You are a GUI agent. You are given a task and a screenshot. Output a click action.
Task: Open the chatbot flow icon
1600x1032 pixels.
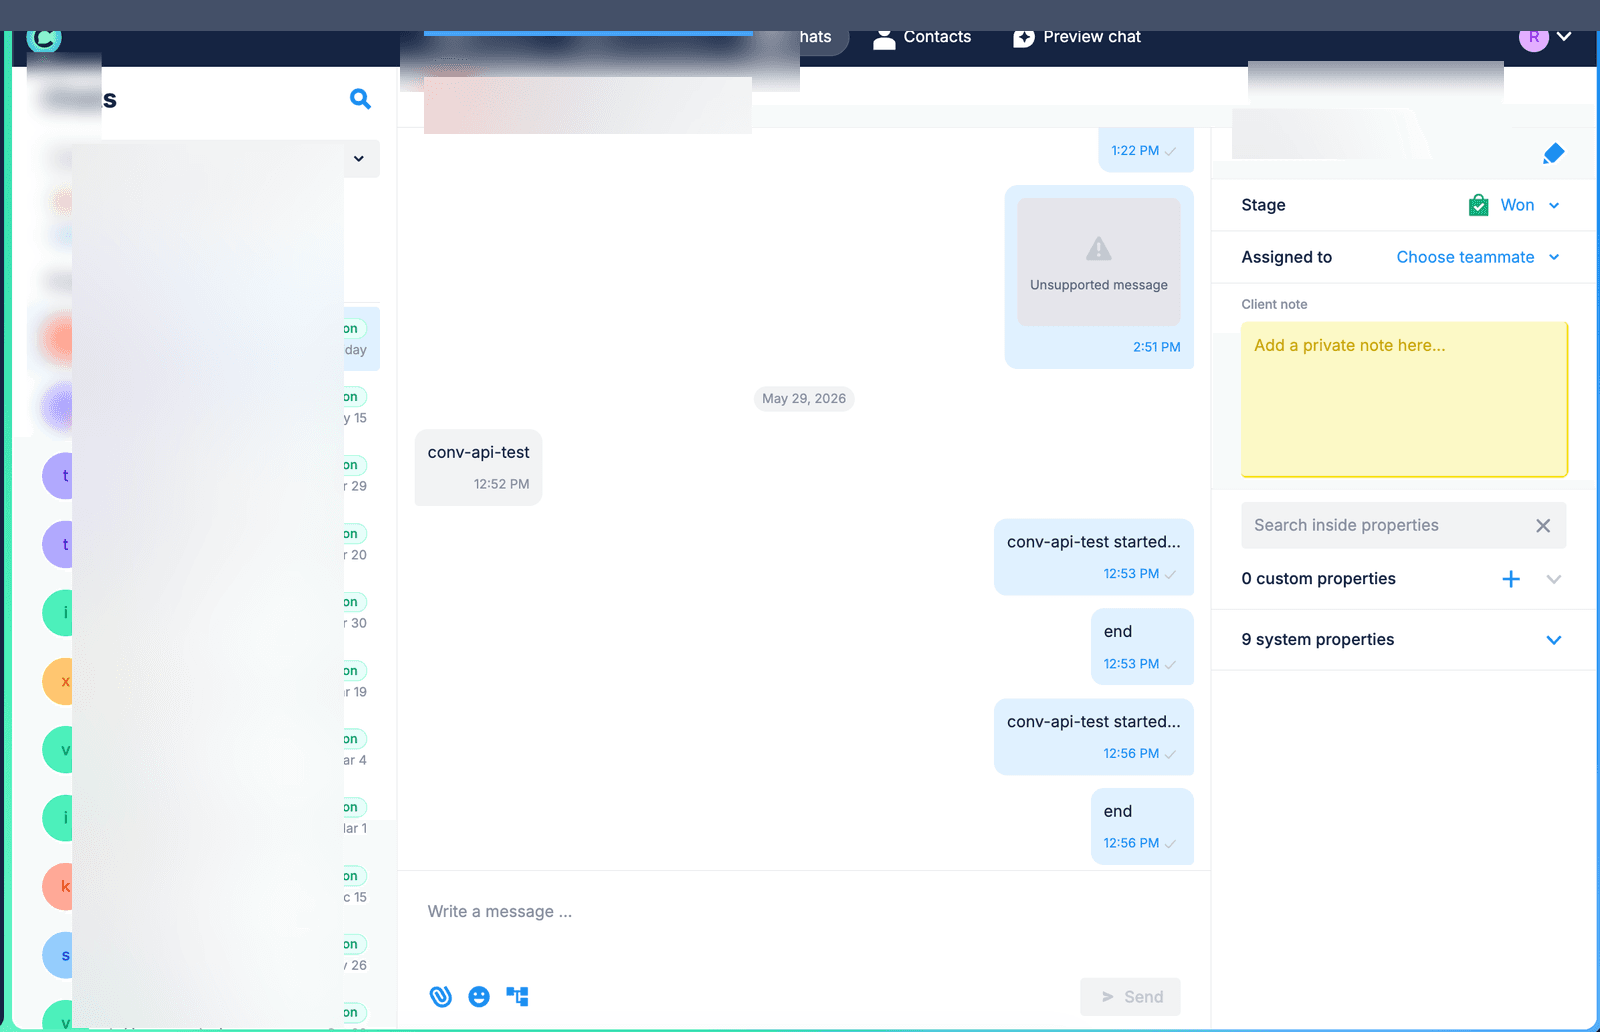point(517,996)
